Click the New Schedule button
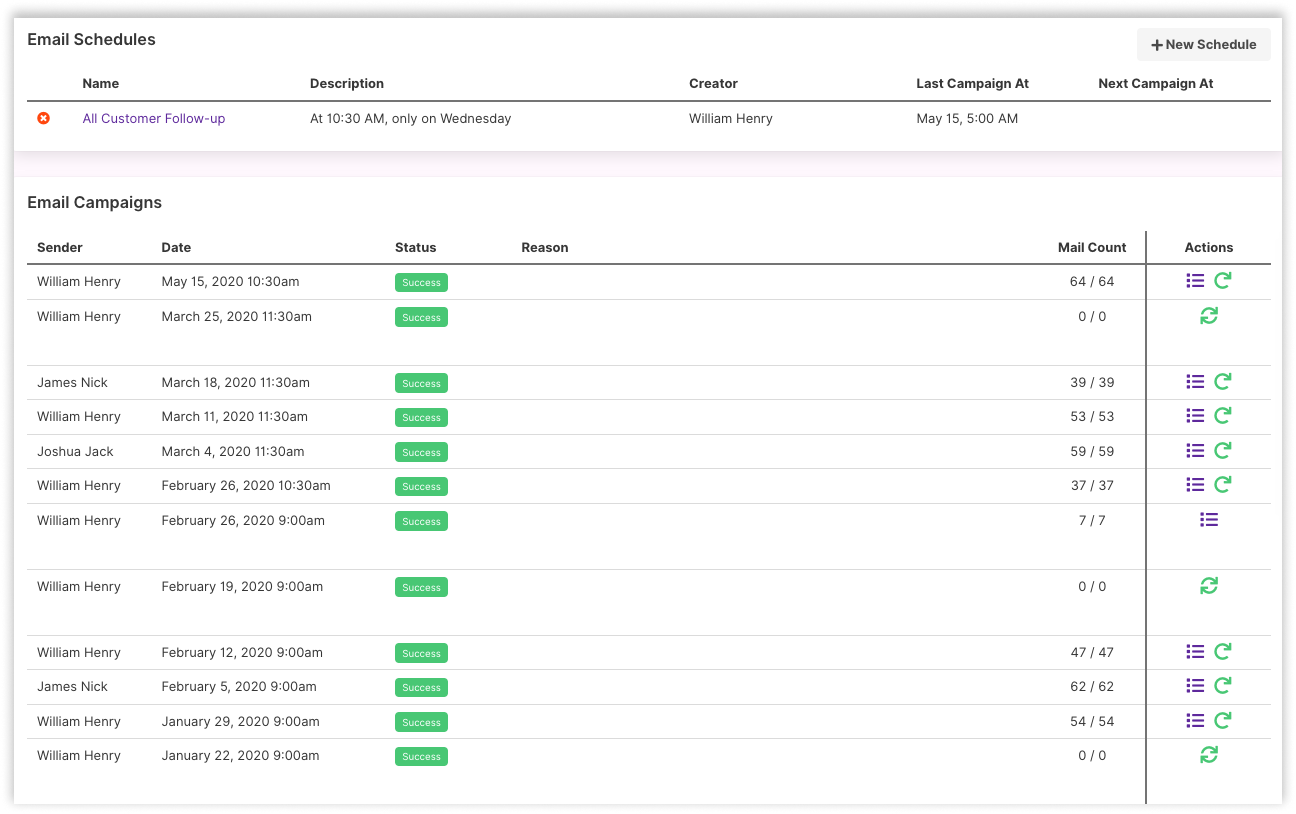Viewport: 1296px width, 814px height. (1203, 45)
